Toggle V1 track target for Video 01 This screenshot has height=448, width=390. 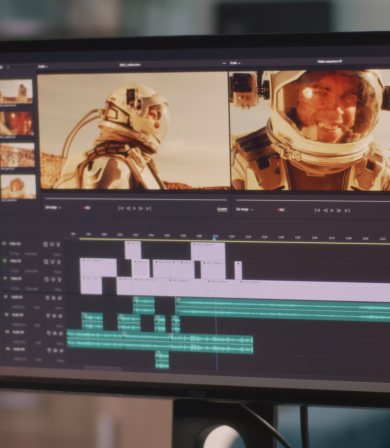[x=5, y=278]
